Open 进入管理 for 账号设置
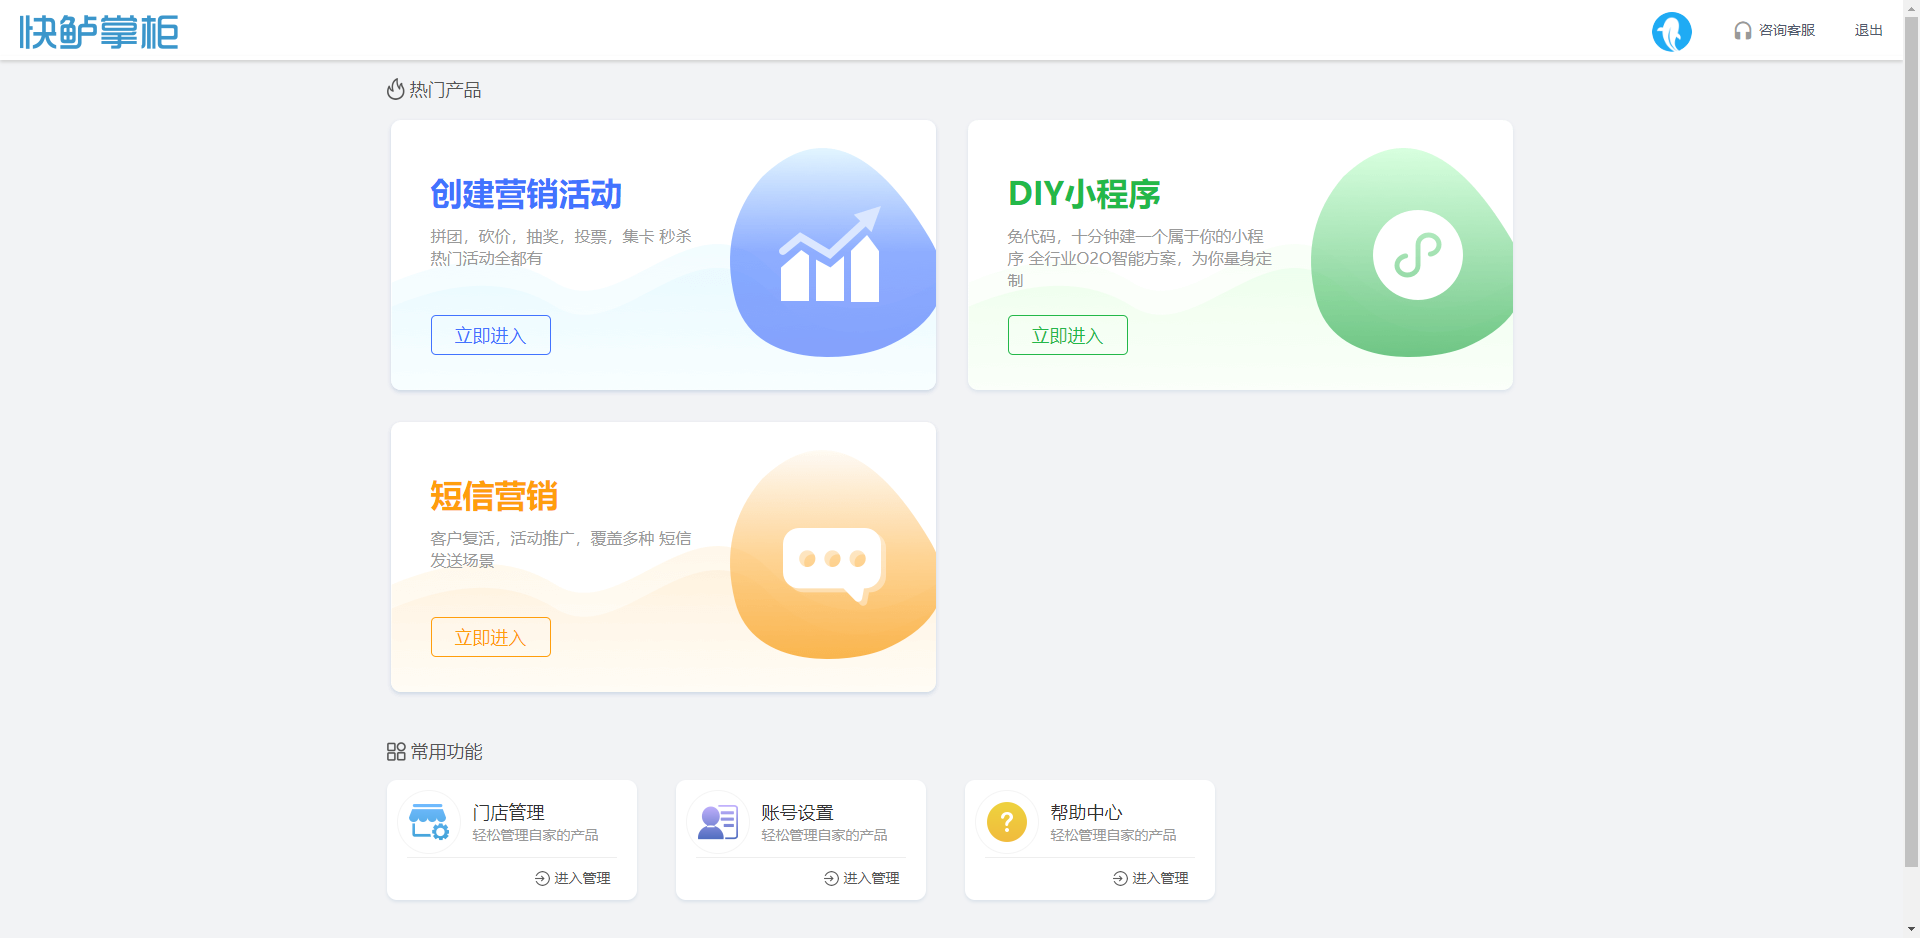This screenshot has height=938, width=1920. click(x=862, y=878)
